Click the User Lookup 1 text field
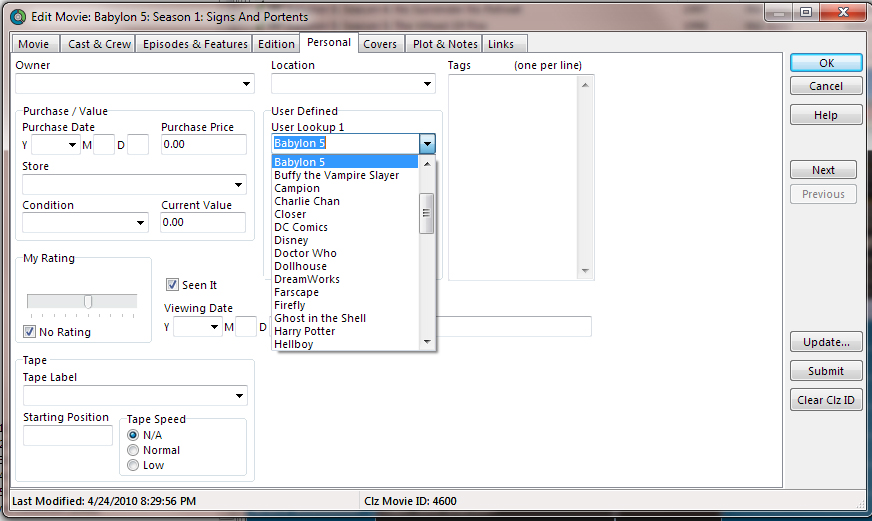 tap(345, 143)
